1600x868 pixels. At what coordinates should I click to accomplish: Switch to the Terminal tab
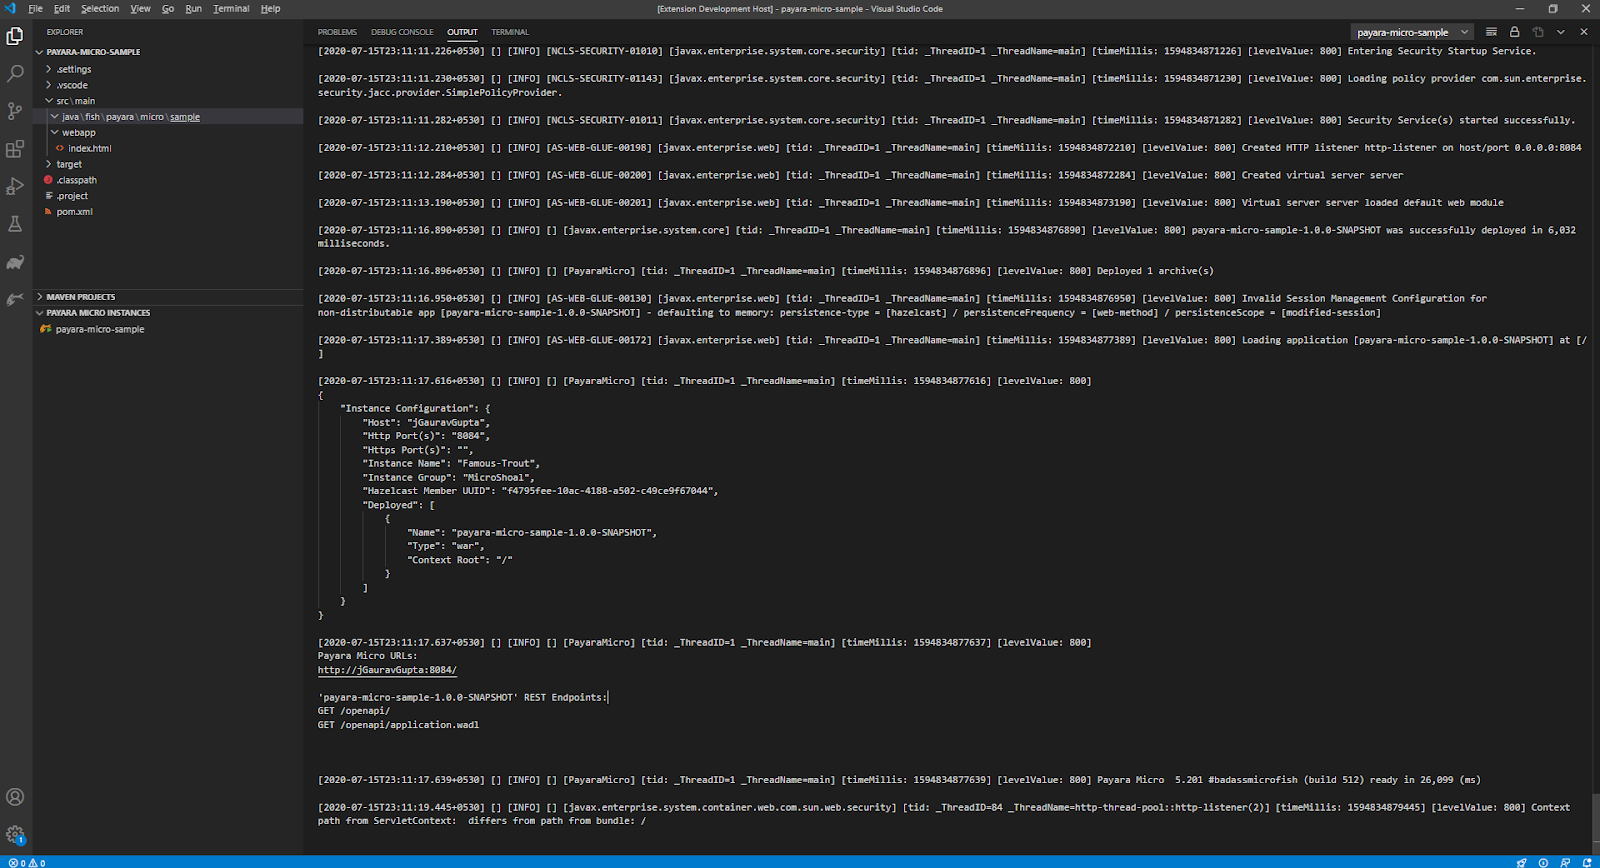[x=510, y=32]
